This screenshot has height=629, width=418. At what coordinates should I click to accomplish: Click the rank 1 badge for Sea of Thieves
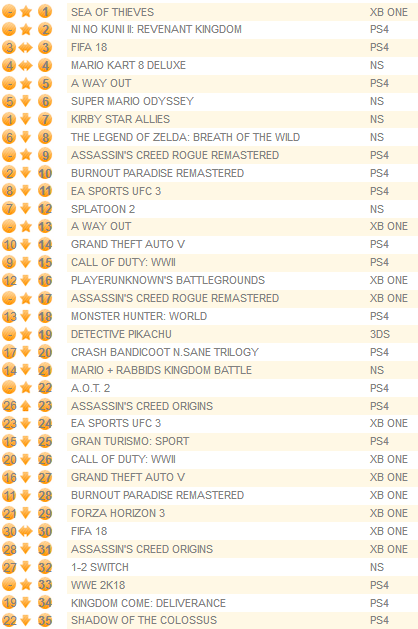45,12
